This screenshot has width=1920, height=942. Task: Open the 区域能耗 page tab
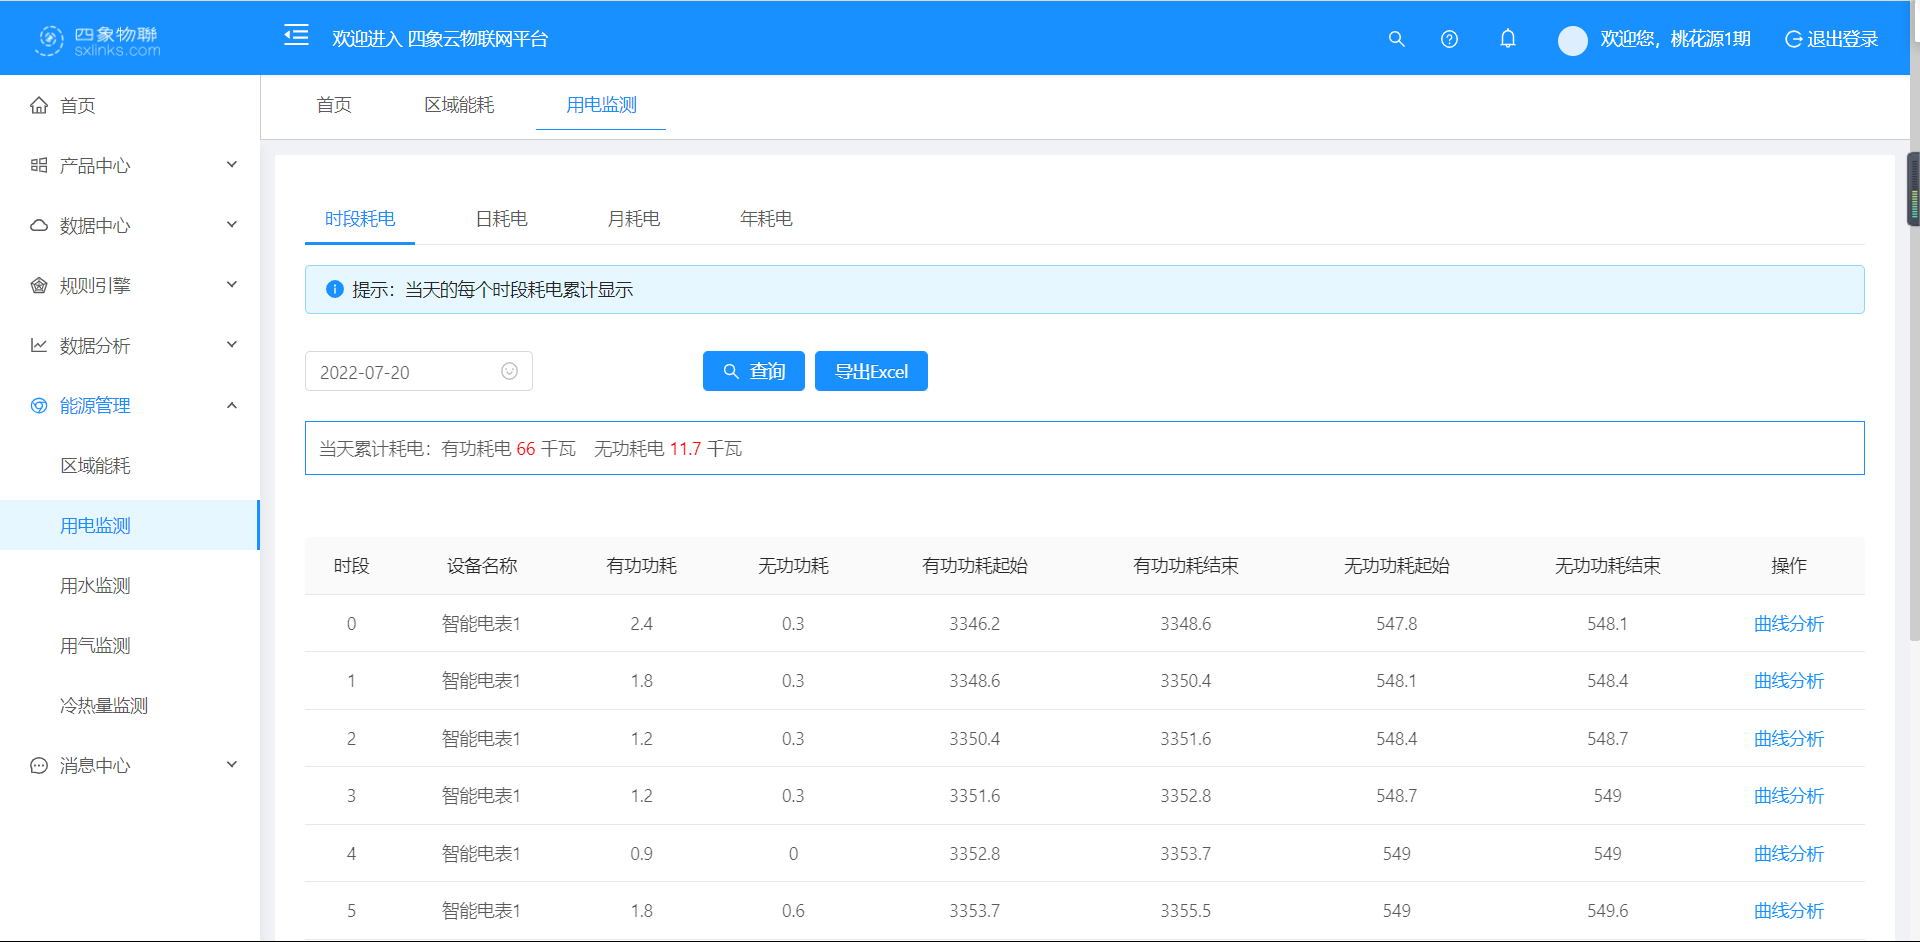click(459, 105)
